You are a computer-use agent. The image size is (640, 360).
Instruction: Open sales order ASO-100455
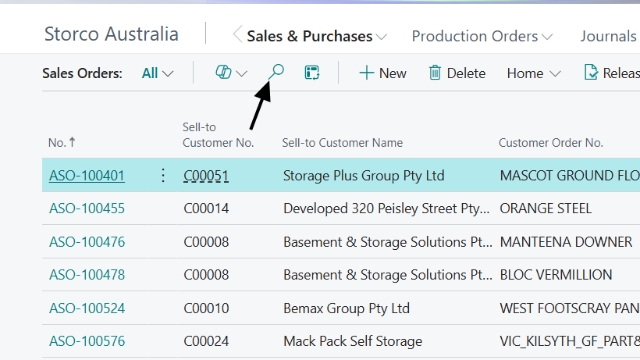[x=87, y=209]
